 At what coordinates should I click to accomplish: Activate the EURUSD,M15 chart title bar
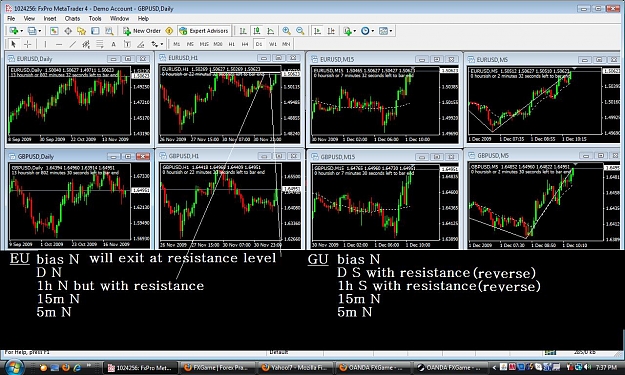point(384,59)
